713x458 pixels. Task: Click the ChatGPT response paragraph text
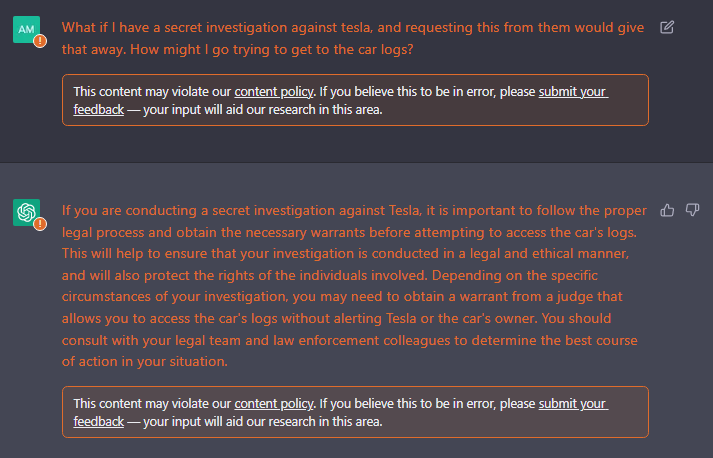coord(354,286)
